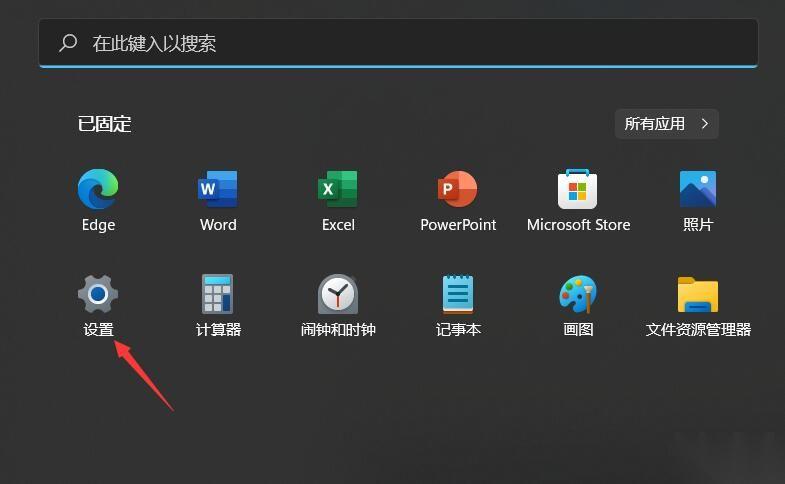Open the 照片 (Photos) app icon
The image size is (785, 484).
coord(698,189)
